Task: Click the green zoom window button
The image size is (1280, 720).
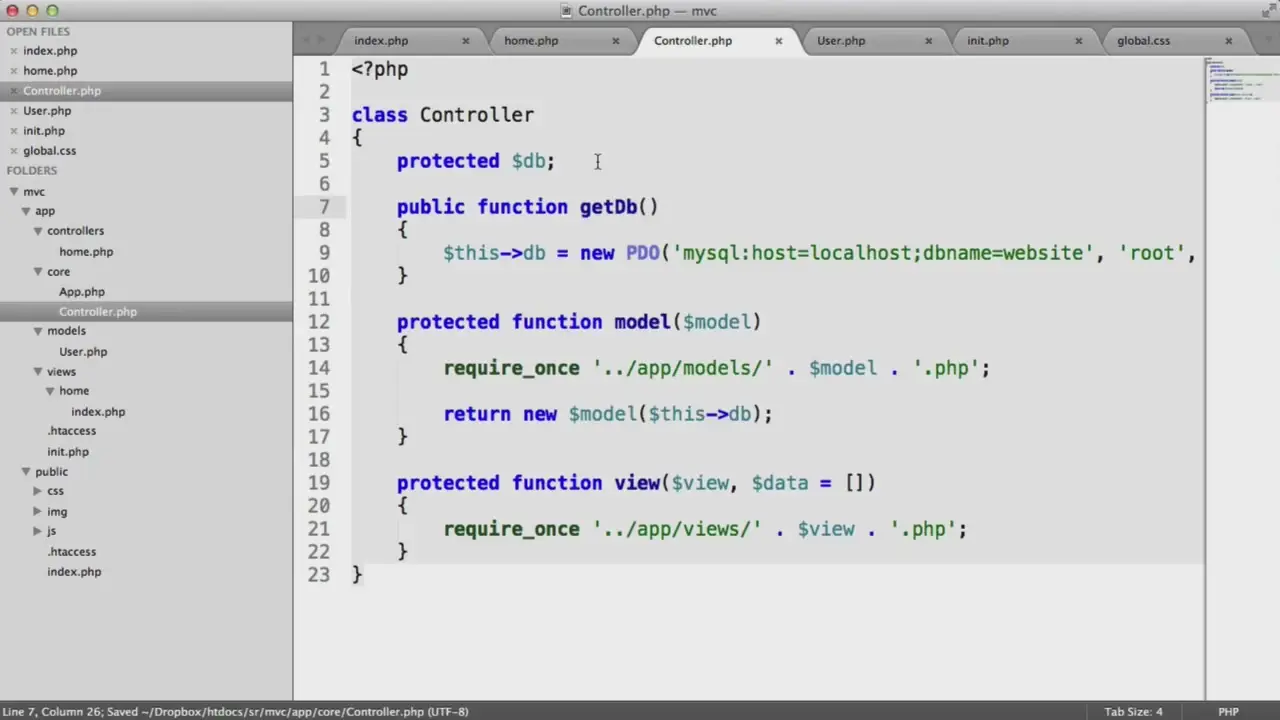Action: point(52,11)
